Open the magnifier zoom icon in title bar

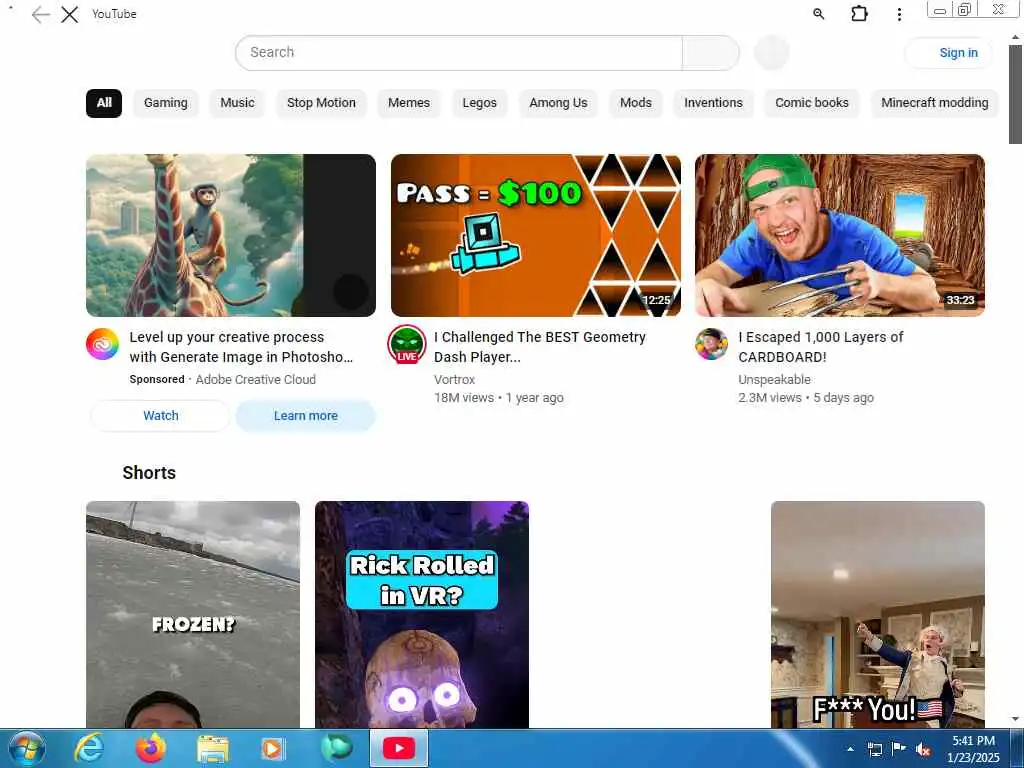(818, 14)
